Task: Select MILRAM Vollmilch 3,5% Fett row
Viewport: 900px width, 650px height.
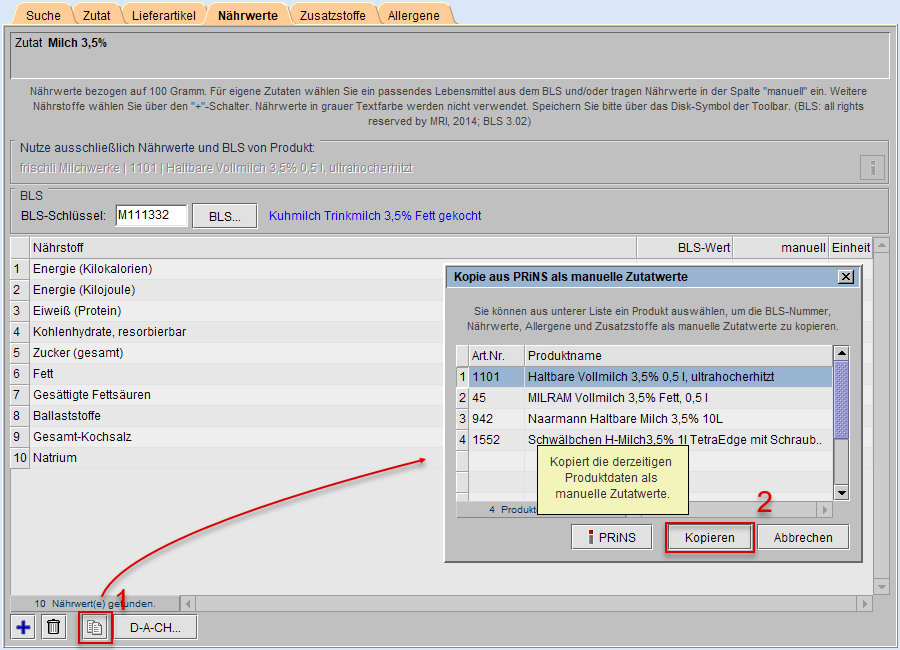Action: point(650,397)
